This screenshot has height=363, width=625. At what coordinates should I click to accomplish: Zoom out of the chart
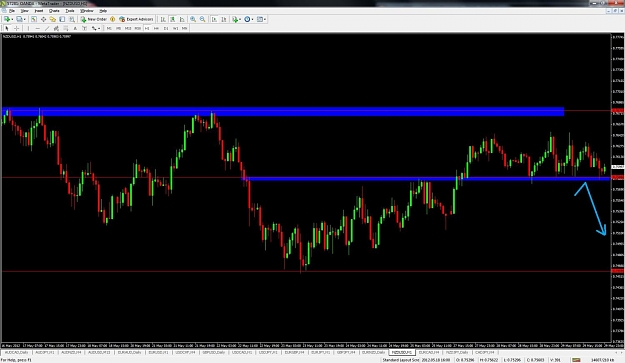202,19
